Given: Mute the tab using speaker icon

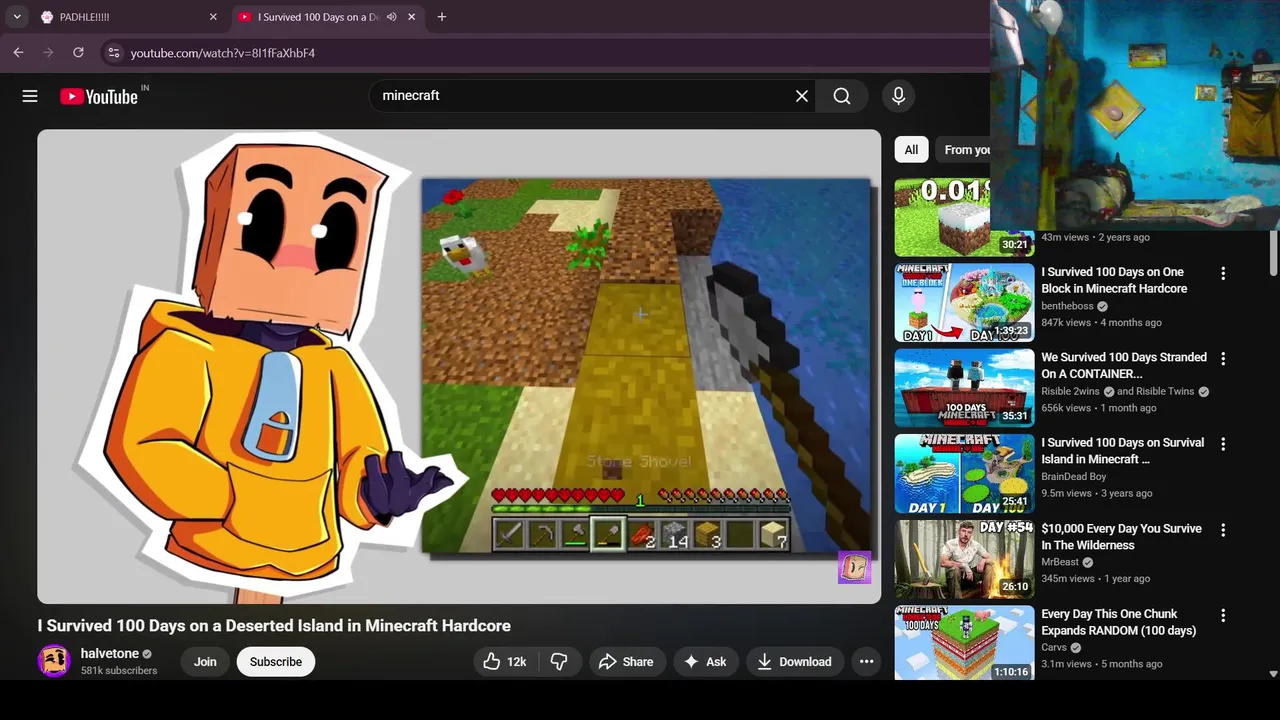Looking at the screenshot, I should (x=392, y=17).
